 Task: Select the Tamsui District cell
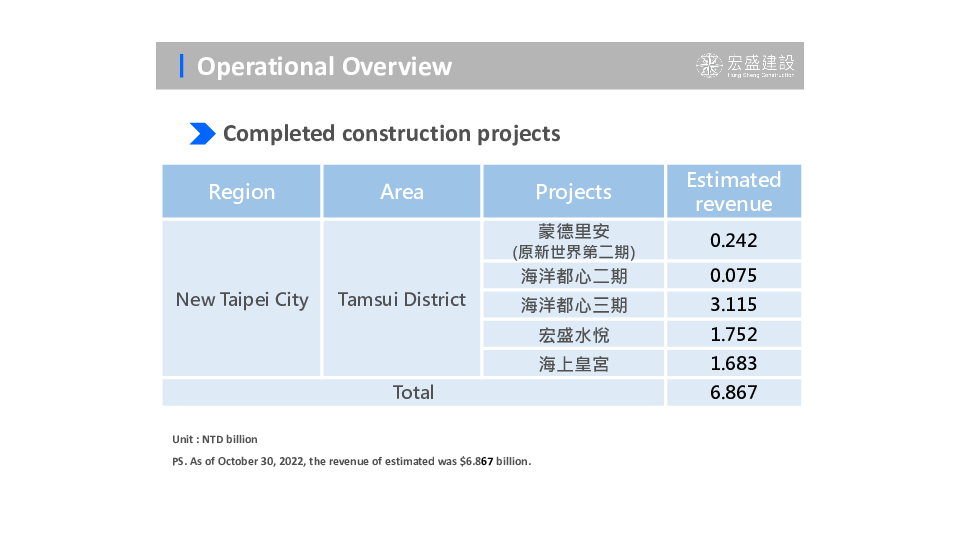tap(402, 299)
